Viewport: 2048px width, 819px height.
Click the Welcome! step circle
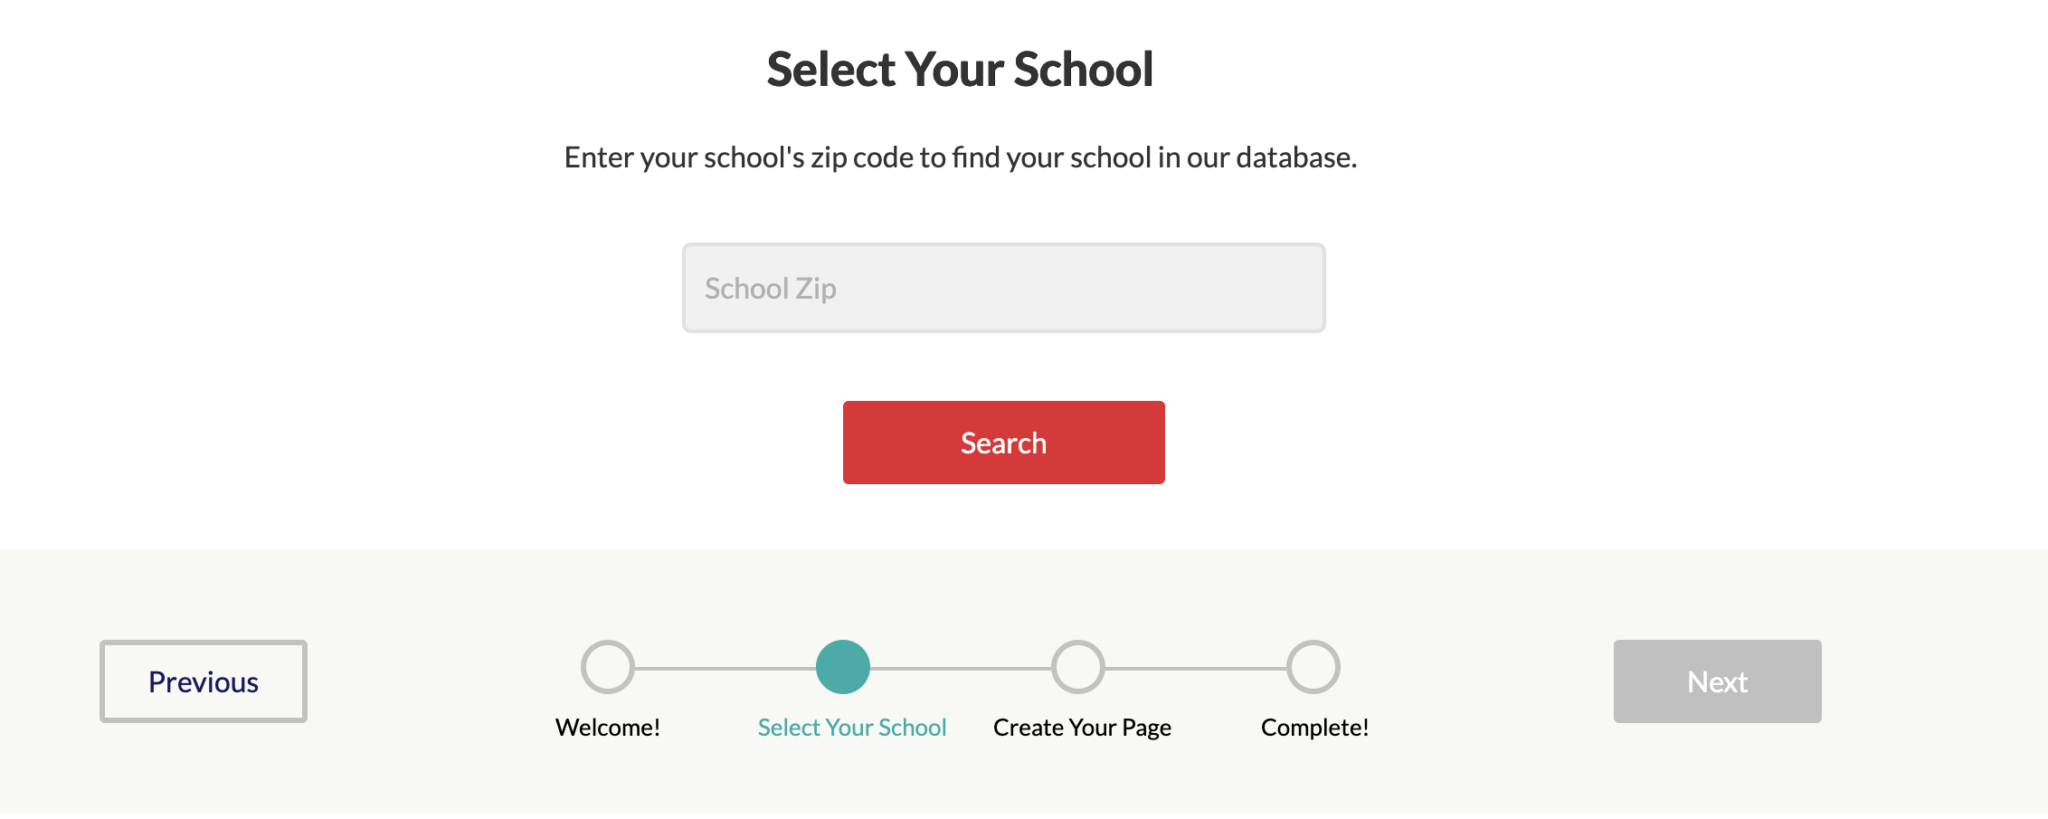pyautogui.click(x=608, y=667)
